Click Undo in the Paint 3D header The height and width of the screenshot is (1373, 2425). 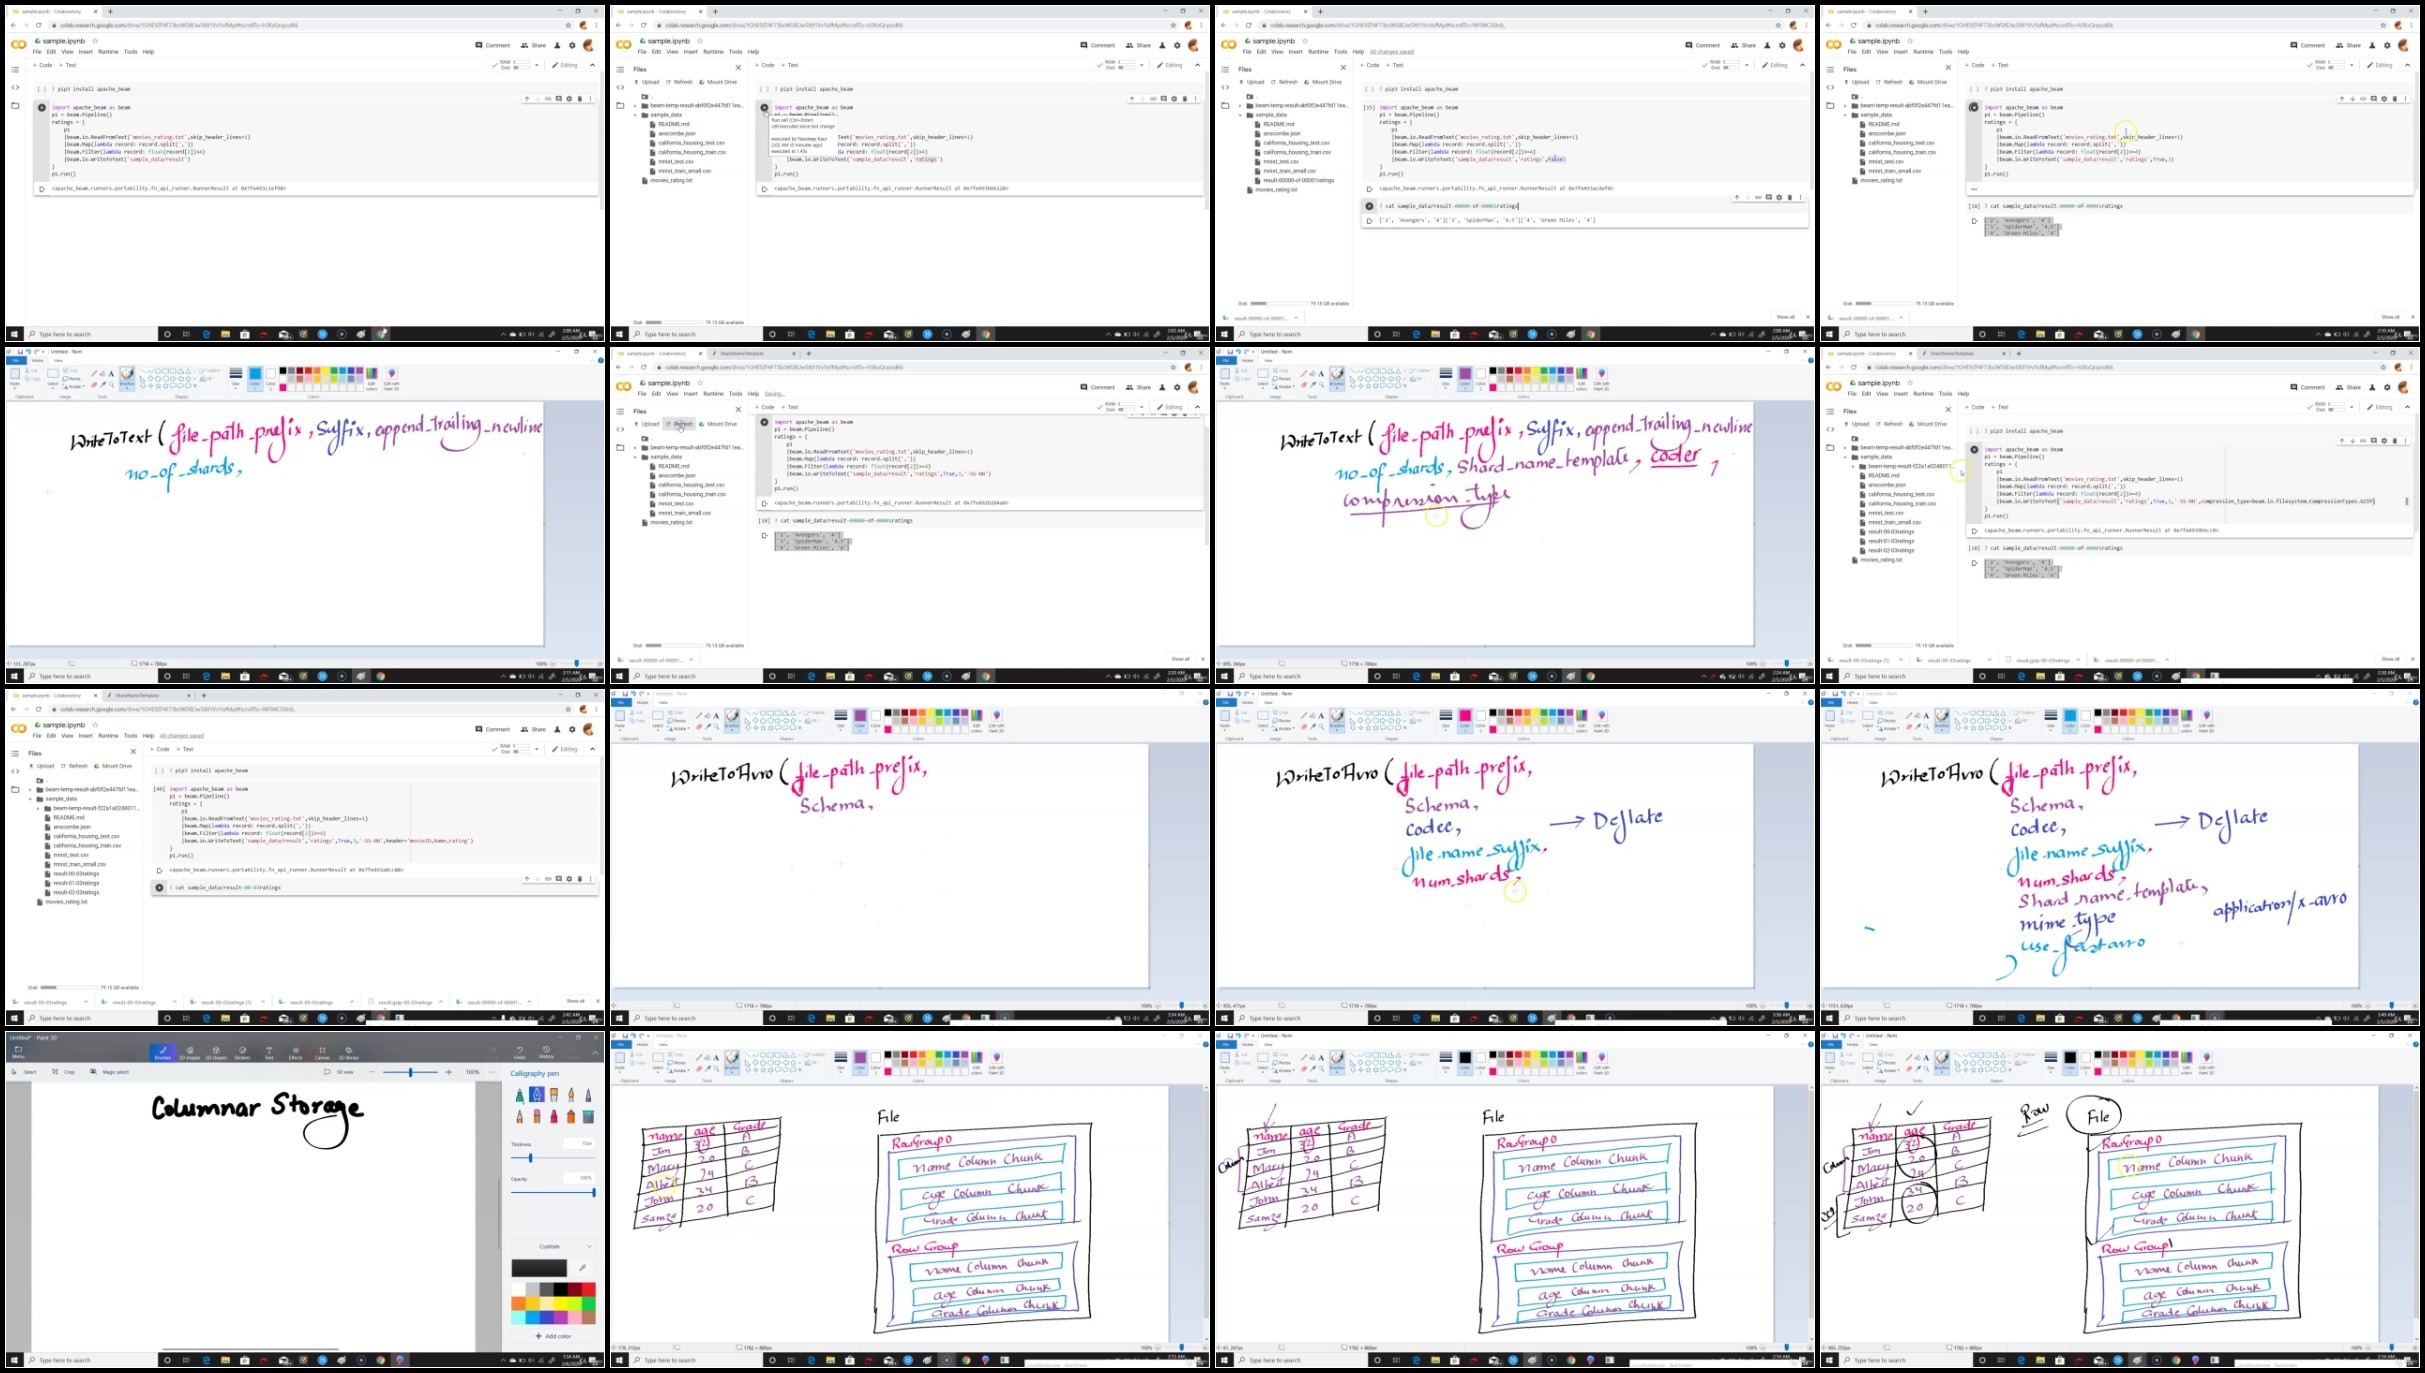coord(519,1052)
